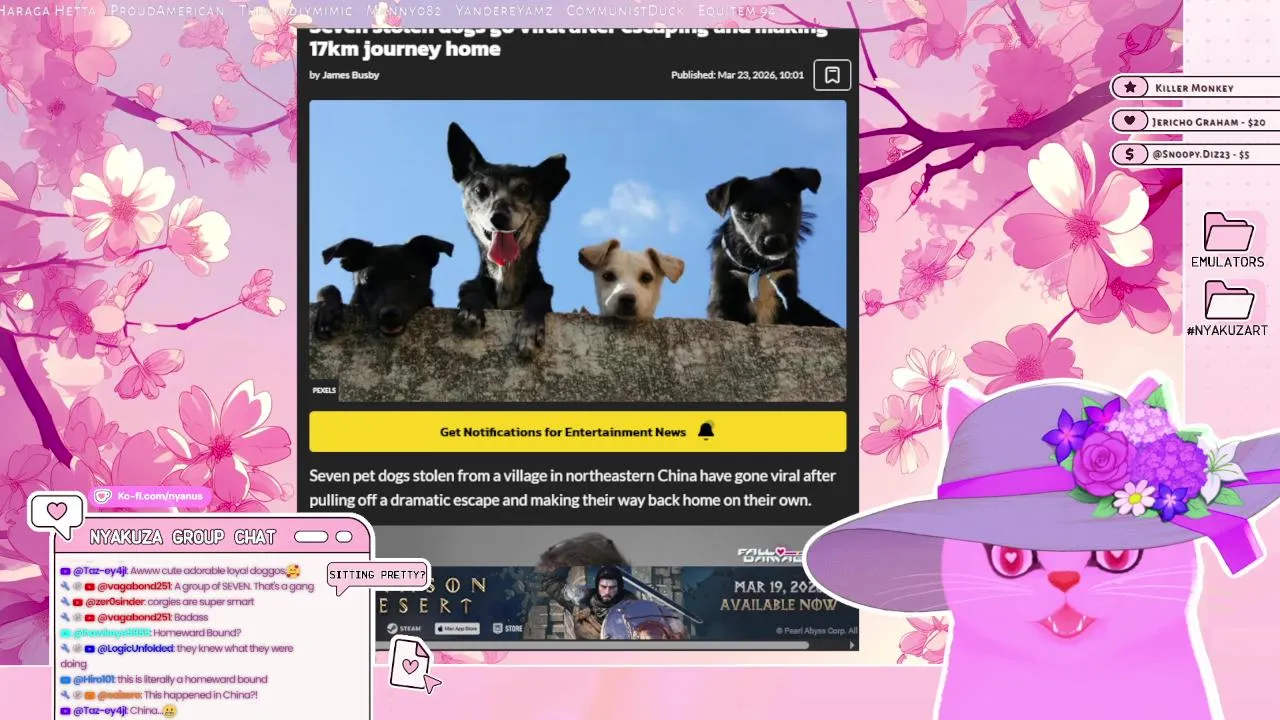This screenshot has height=720, width=1280.
Task: Click the Epic Store badge in the ad
Action: 507,628
